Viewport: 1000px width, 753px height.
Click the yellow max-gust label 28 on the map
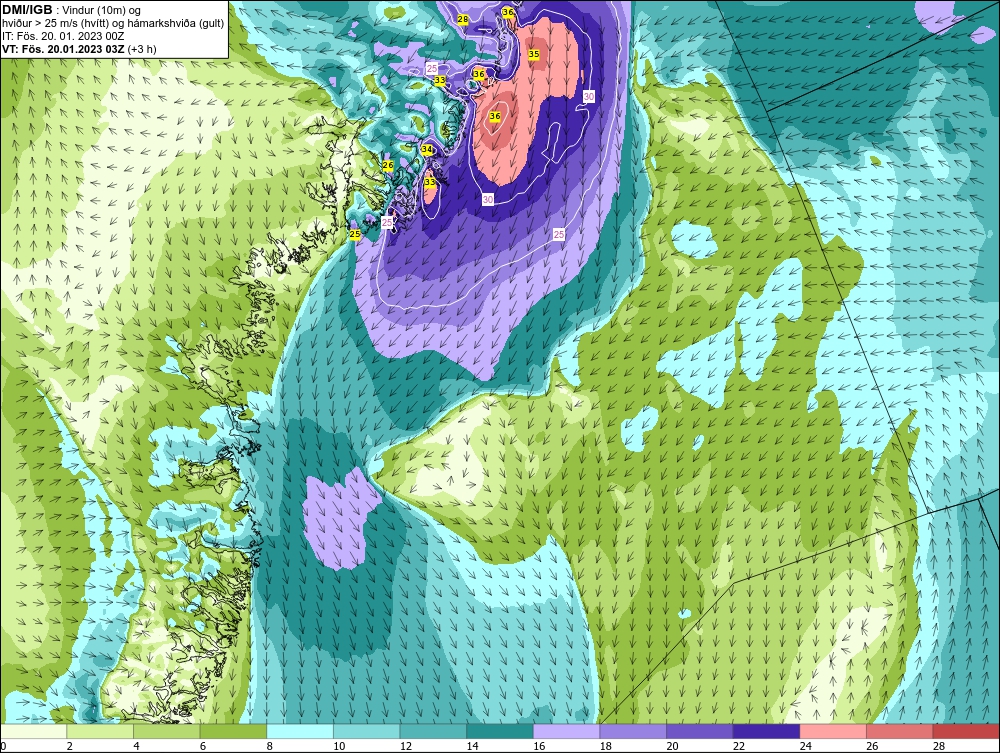pyautogui.click(x=463, y=20)
